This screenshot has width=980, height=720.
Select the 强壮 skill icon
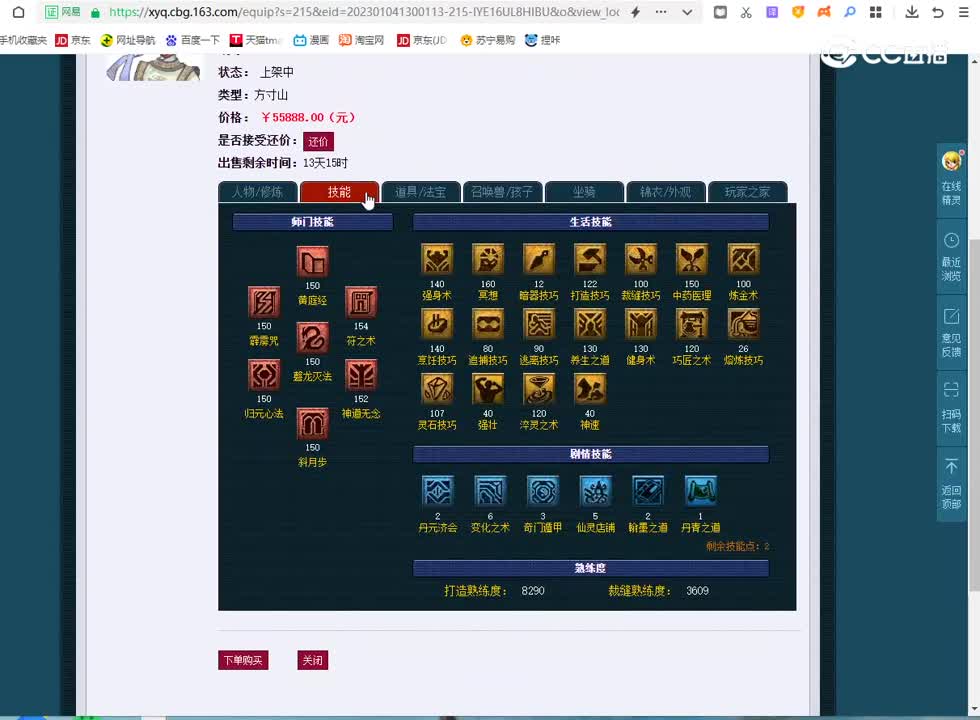point(488,389)
